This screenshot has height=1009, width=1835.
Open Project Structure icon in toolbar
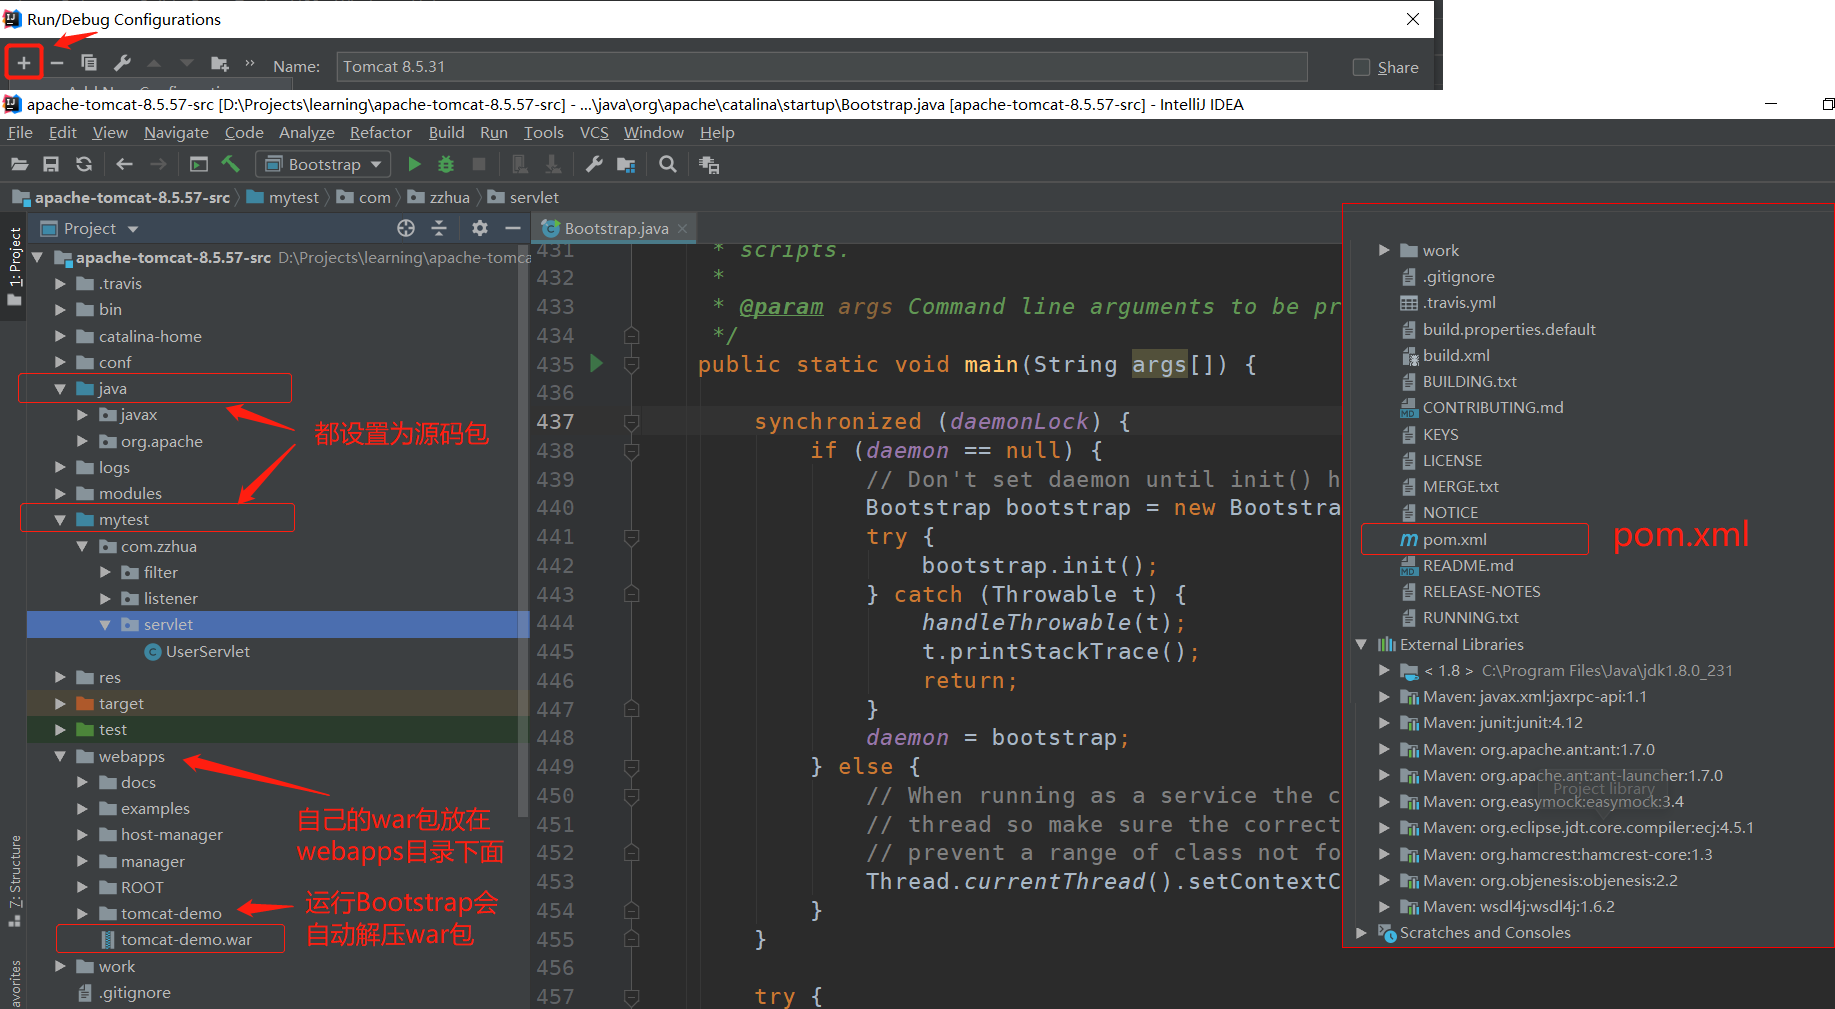pos(626,164)
